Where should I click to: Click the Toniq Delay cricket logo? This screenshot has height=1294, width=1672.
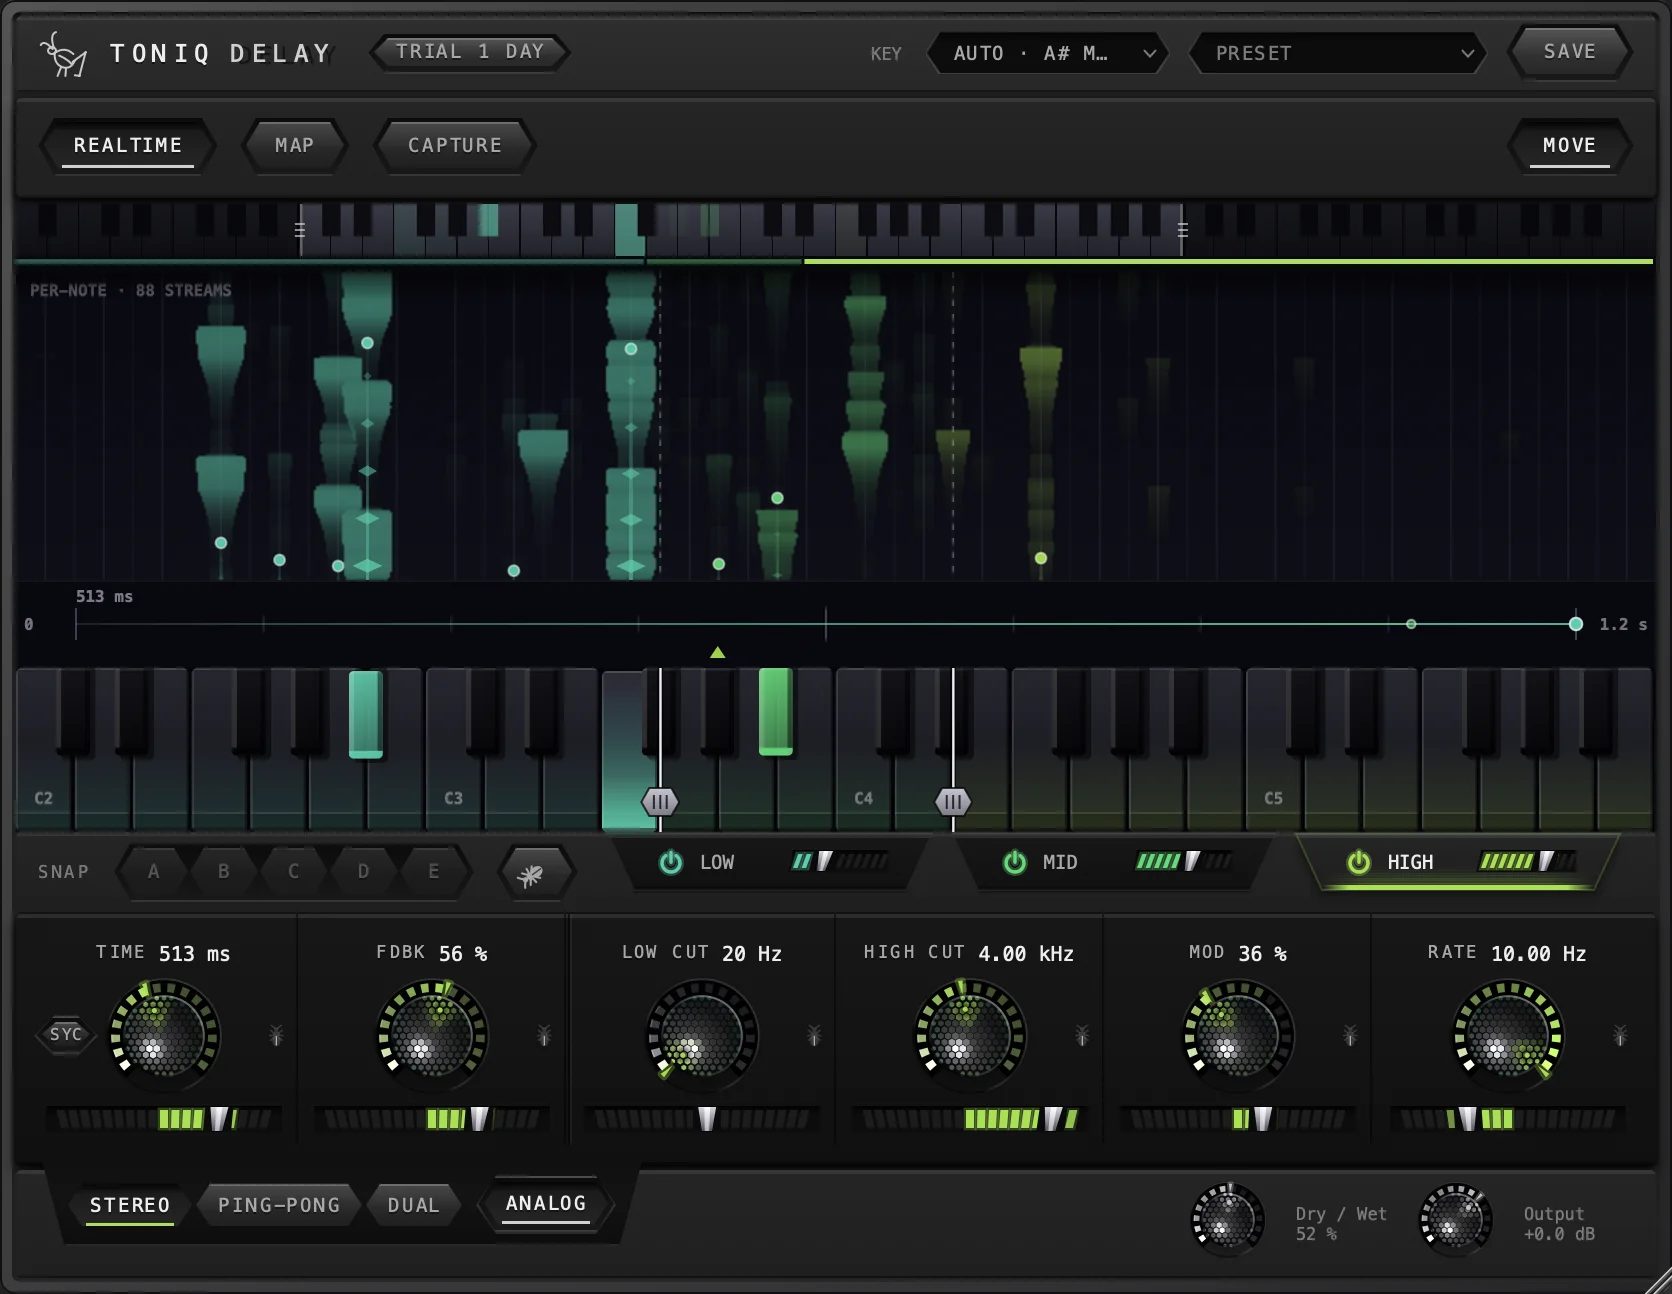(x=63, y=54)
